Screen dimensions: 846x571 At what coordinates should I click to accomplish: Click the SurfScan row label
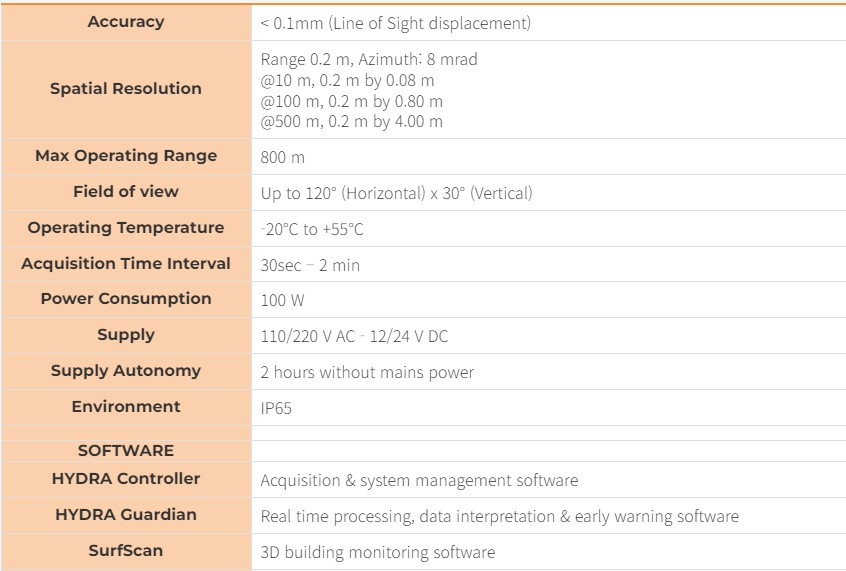point(126,551)
